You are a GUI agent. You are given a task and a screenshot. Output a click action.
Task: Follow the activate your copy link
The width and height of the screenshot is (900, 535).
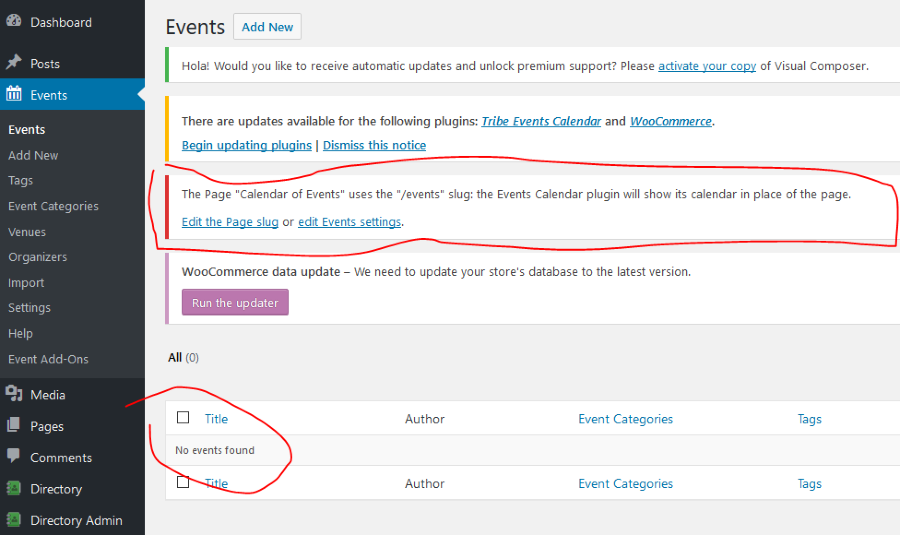click(x=707, y=66)
